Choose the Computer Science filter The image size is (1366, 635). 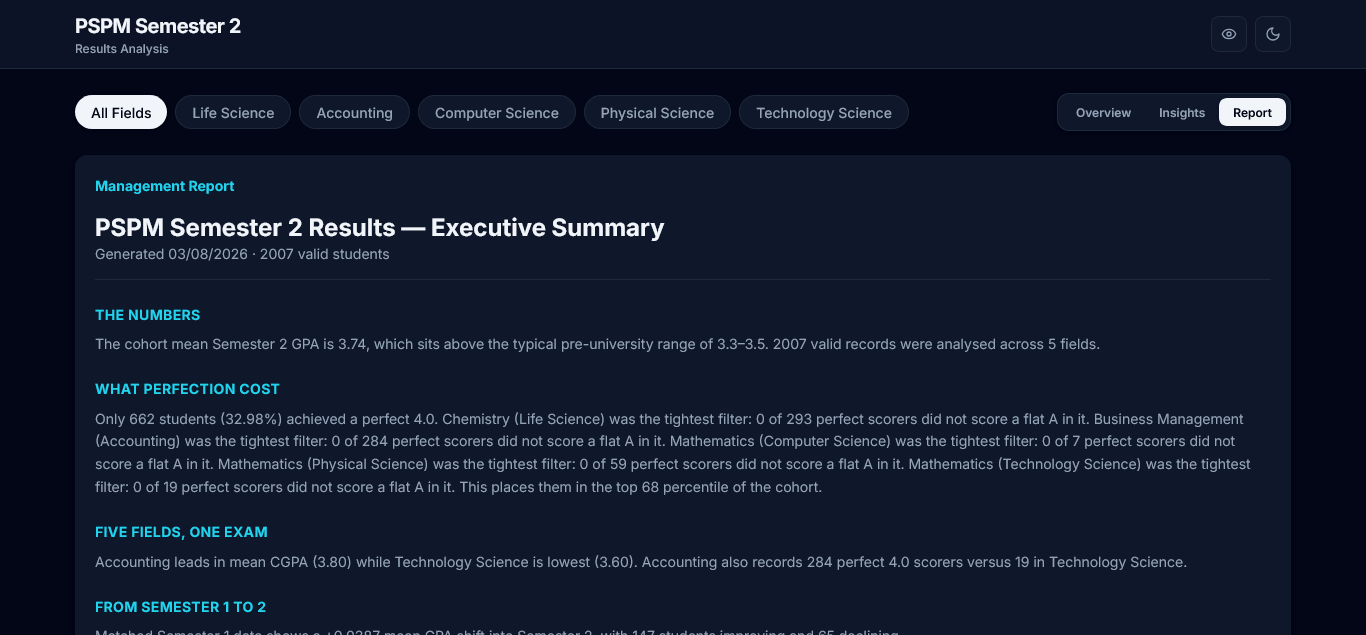coord(497,113)
